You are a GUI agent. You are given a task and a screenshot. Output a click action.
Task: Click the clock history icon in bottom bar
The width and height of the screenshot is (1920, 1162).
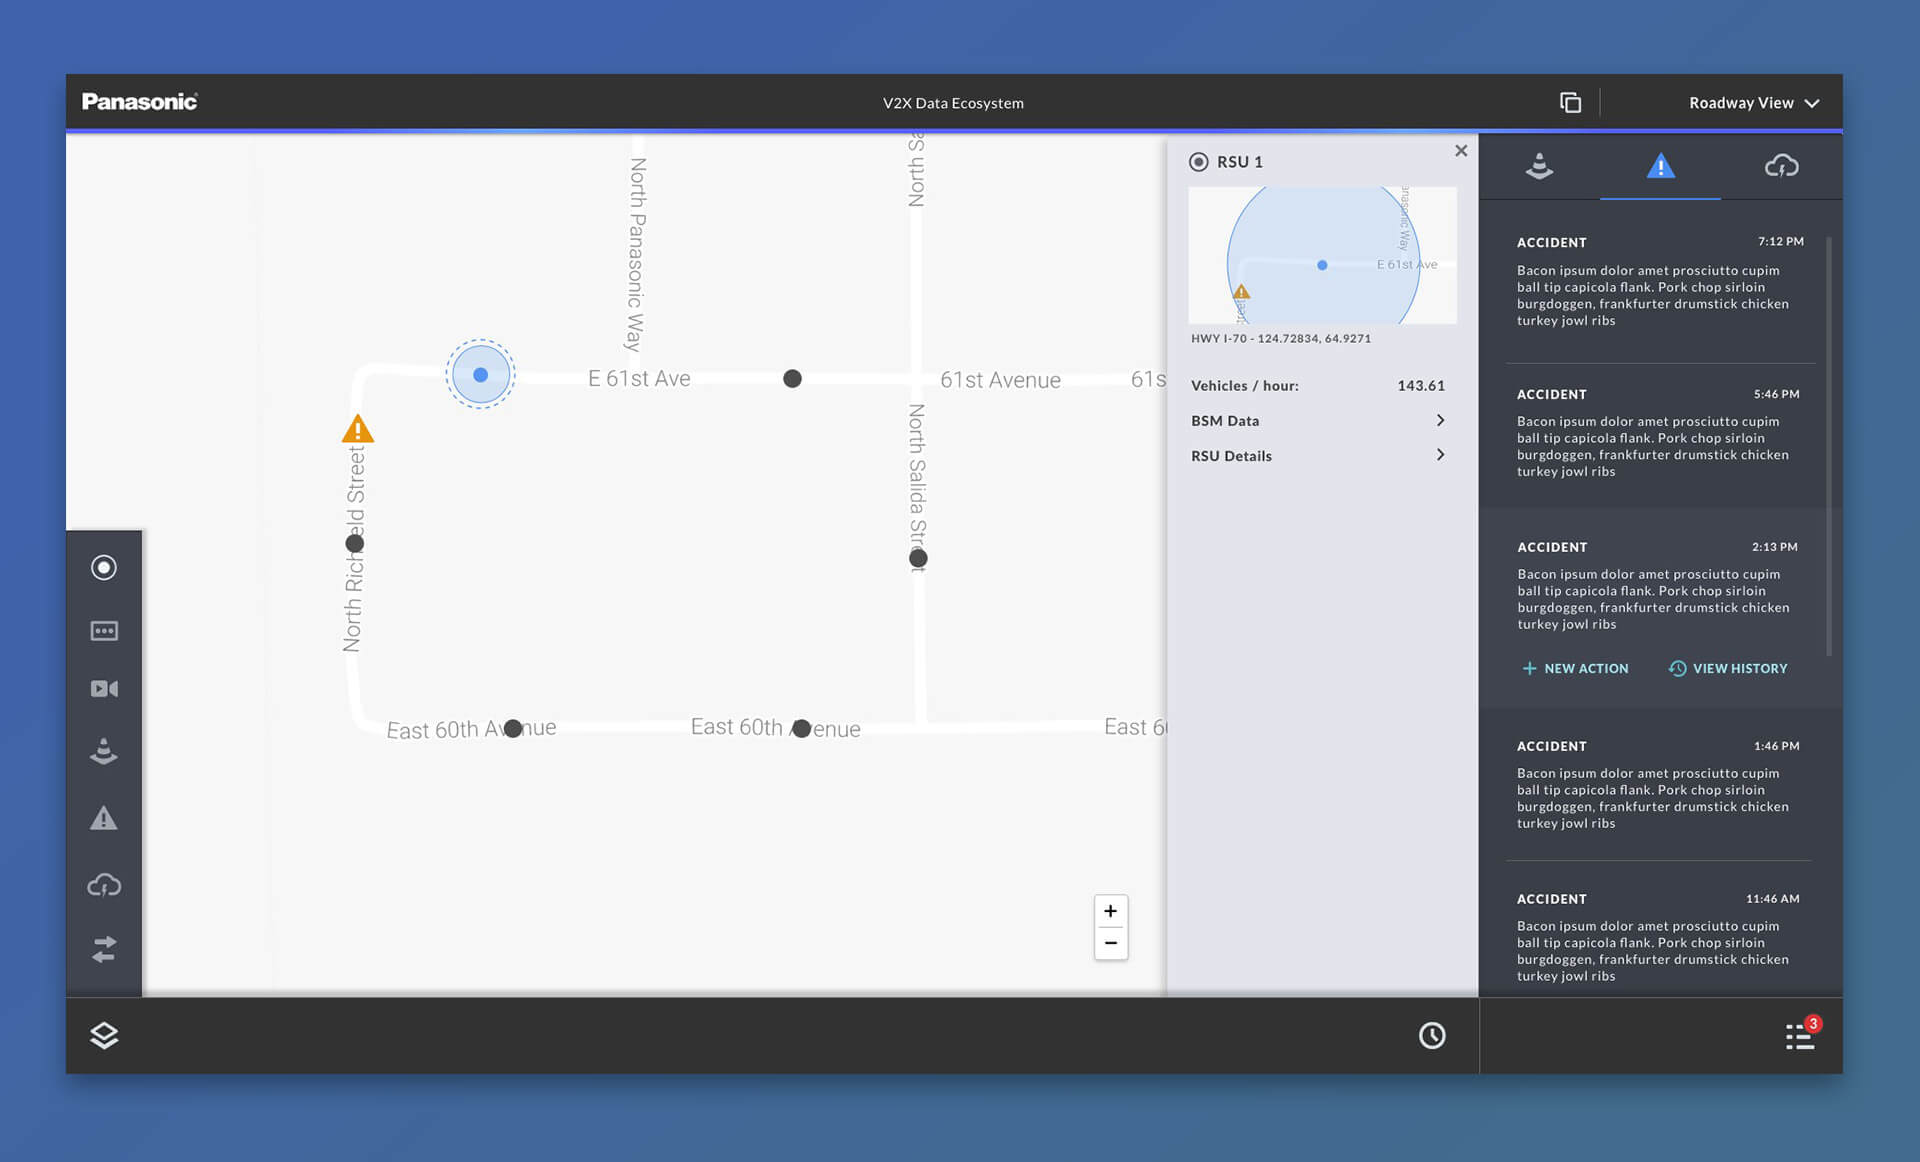pos(1432,1036)
